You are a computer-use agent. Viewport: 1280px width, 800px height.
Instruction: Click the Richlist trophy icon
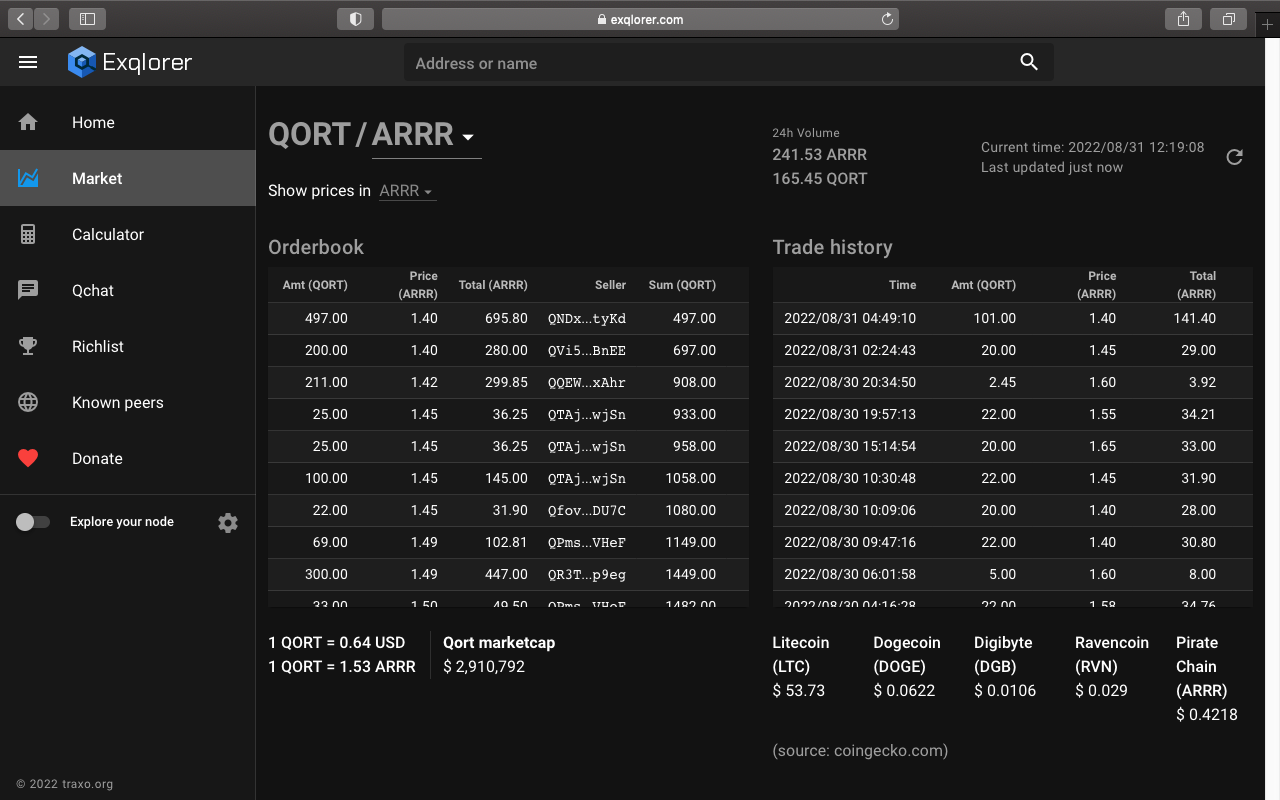click(x=28, y=346)
